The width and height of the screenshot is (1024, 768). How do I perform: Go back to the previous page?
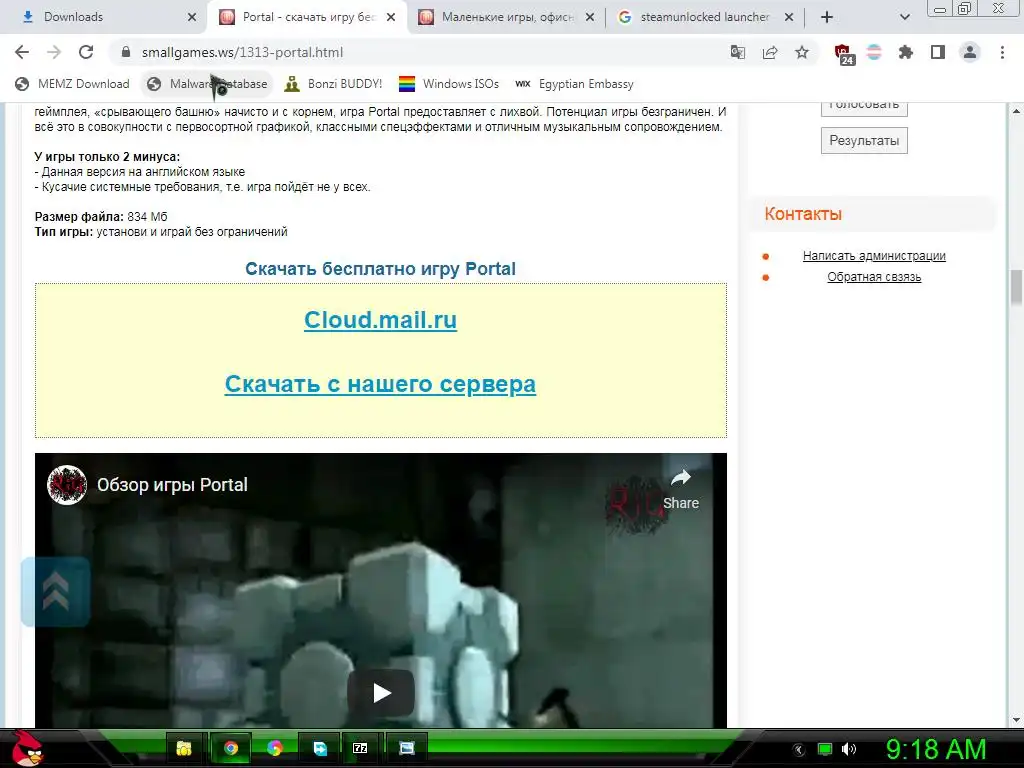pyautogui.click(x=22, y=52)
